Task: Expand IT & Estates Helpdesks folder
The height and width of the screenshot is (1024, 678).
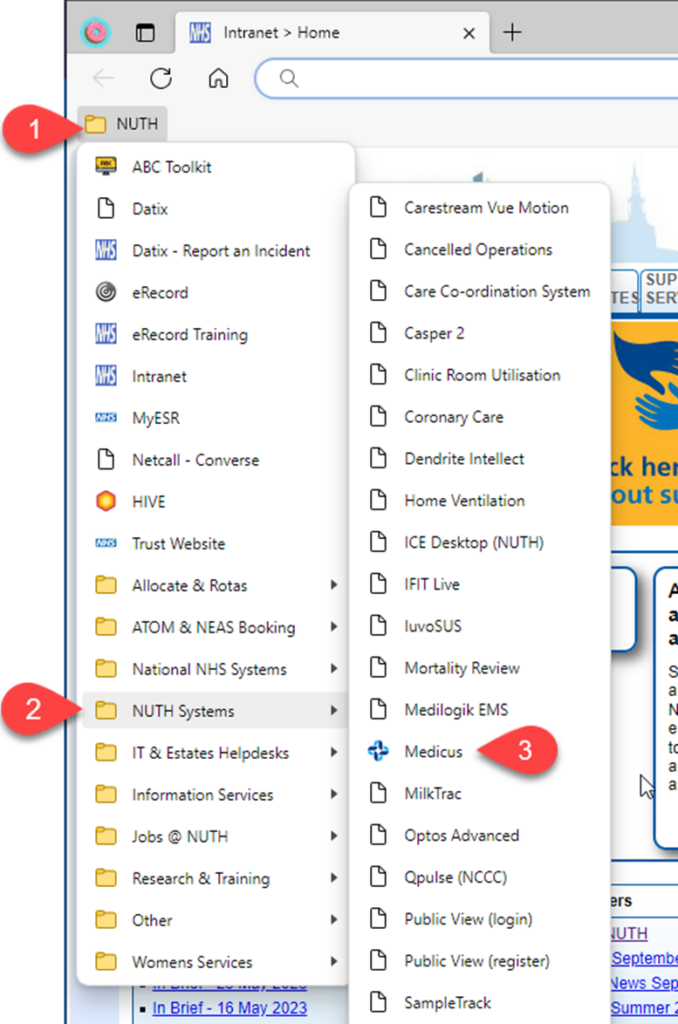Action: pos(216,752)
